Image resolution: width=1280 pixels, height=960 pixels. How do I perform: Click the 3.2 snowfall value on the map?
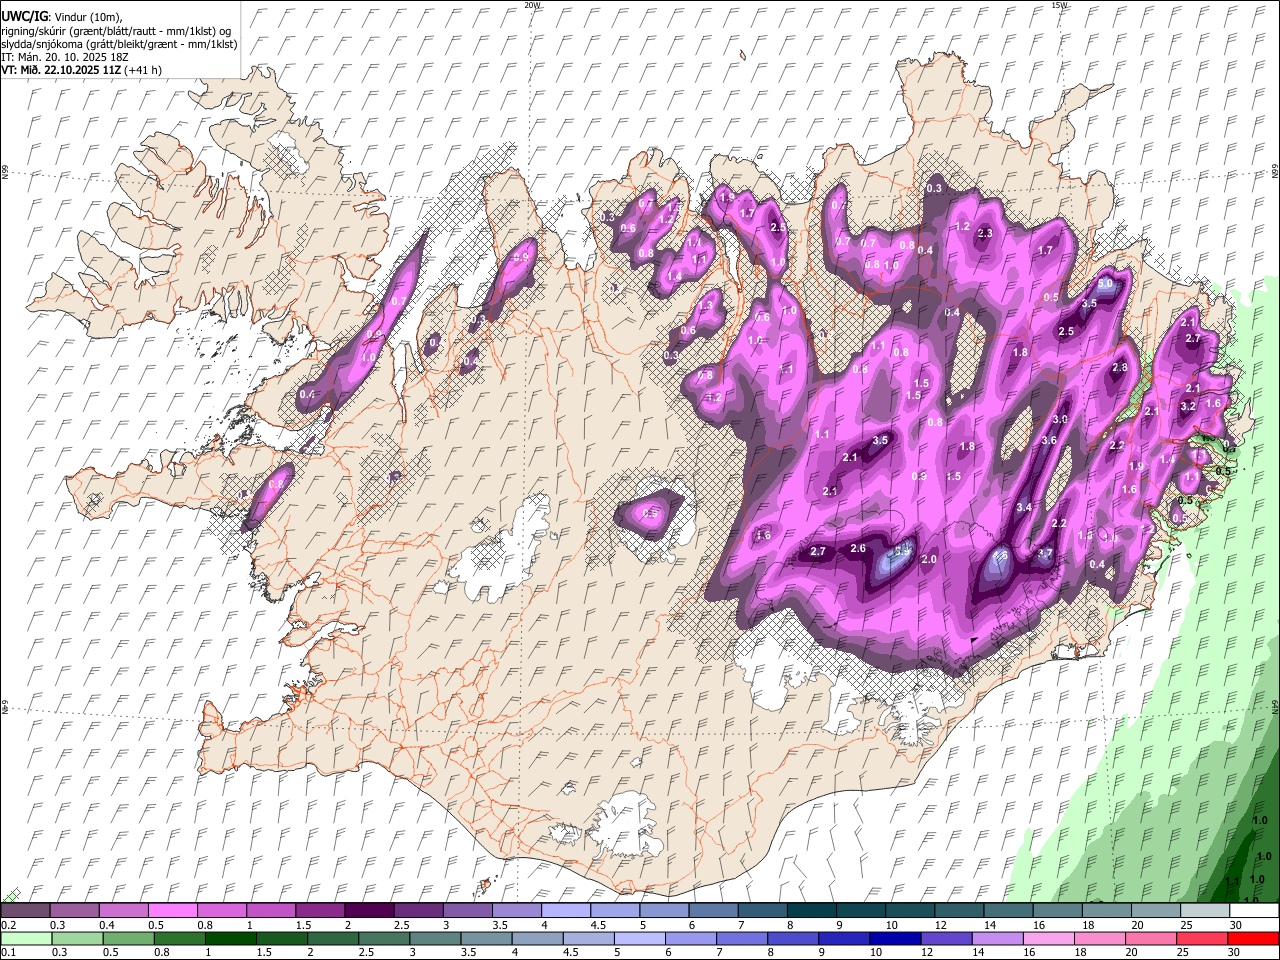[1188, 407]
